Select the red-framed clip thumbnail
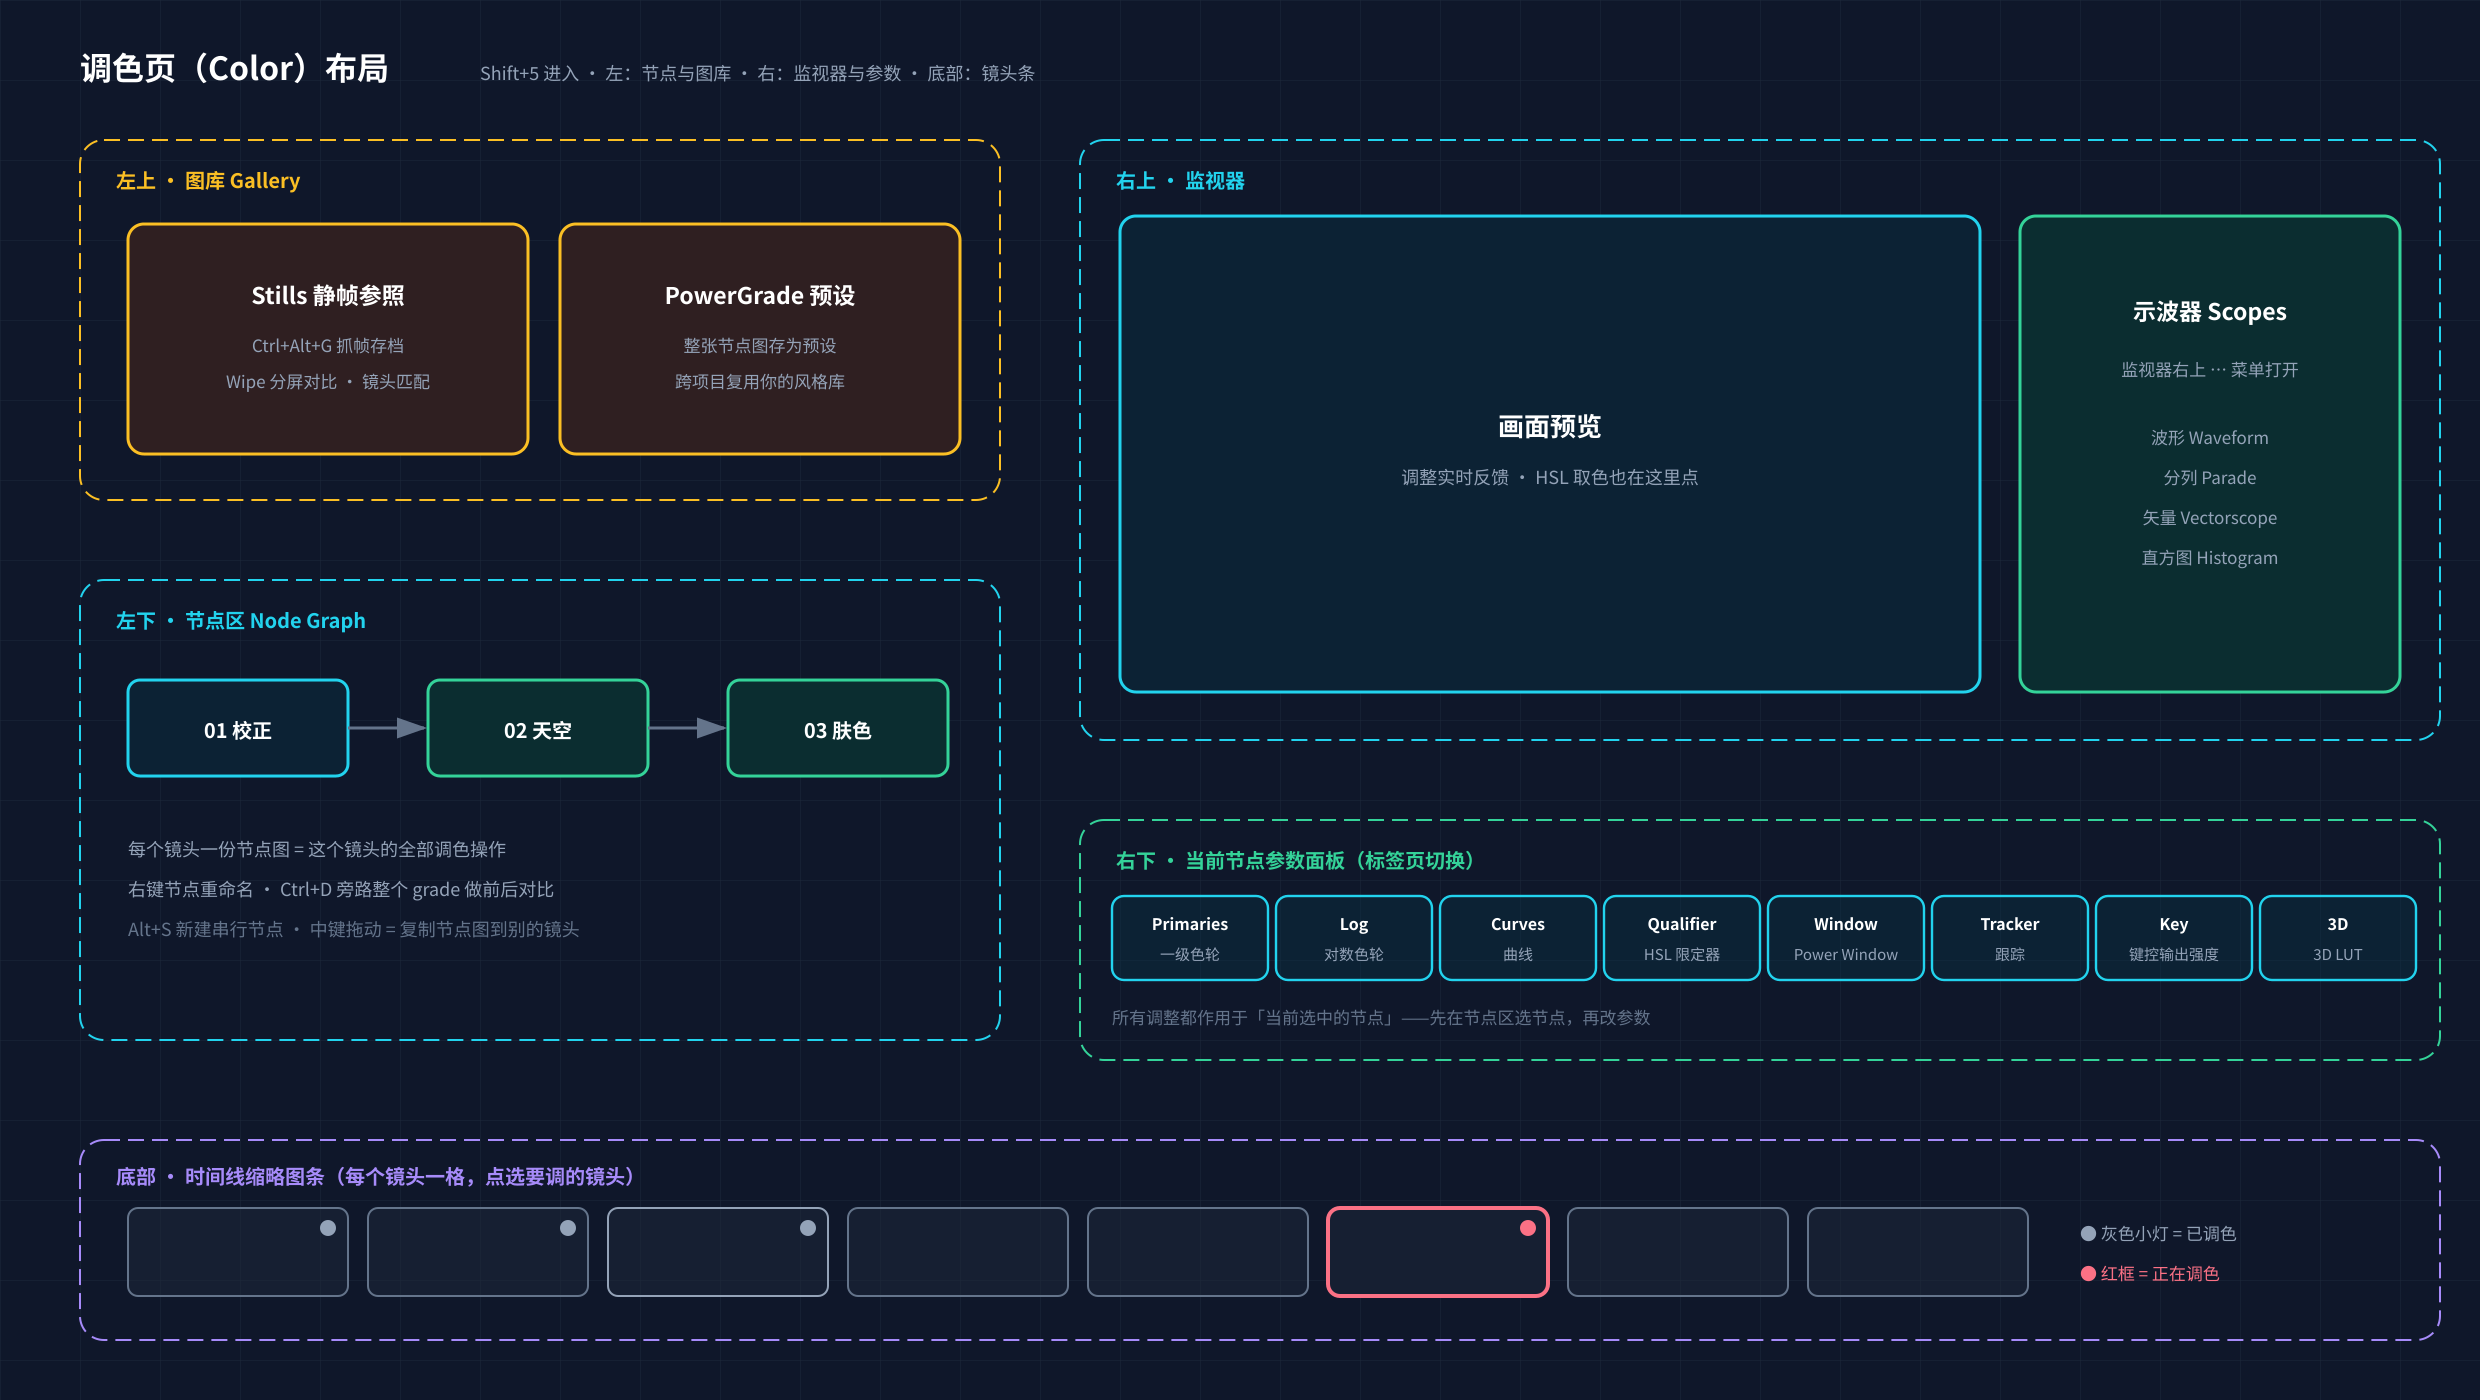 click(1437, 1252)
